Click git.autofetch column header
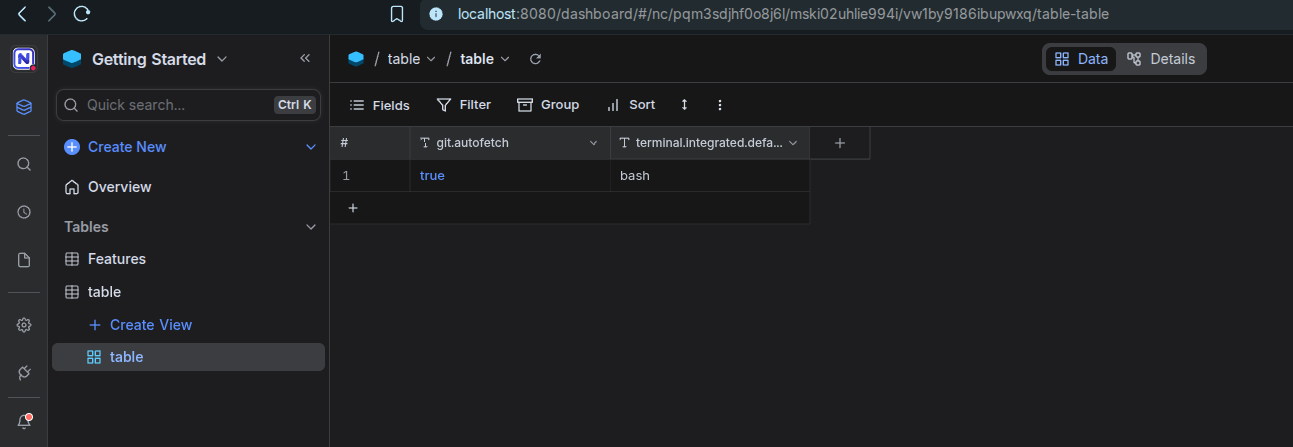This screenshot has width=1293, height=447. click(510, 143)
